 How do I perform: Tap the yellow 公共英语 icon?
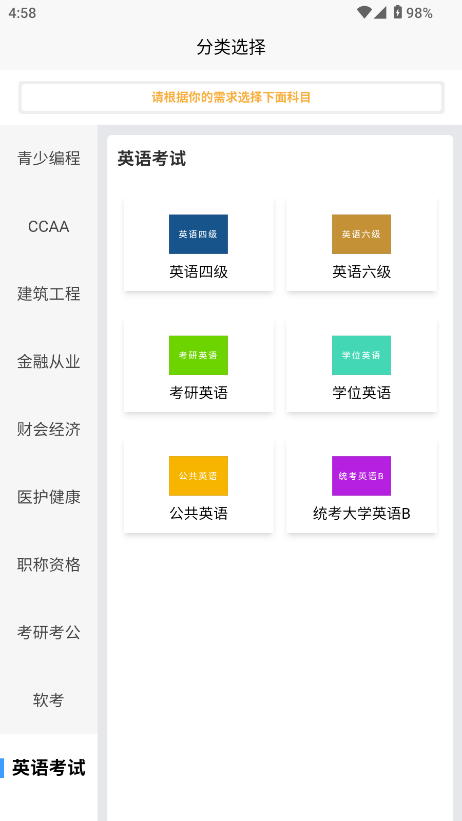[x=198, y=476]
